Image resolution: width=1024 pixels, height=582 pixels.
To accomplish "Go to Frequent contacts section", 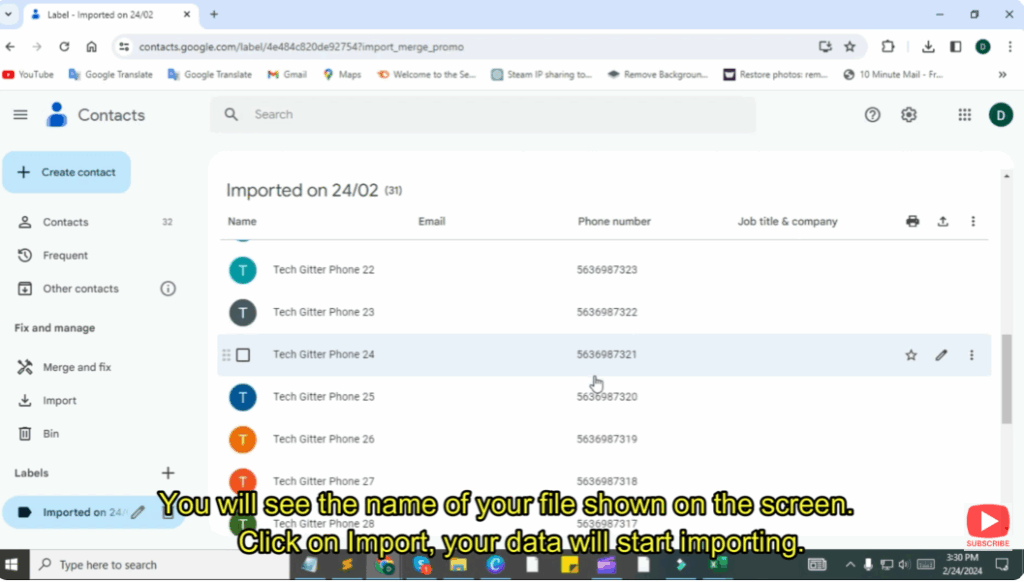I will (x=65, y=256).
